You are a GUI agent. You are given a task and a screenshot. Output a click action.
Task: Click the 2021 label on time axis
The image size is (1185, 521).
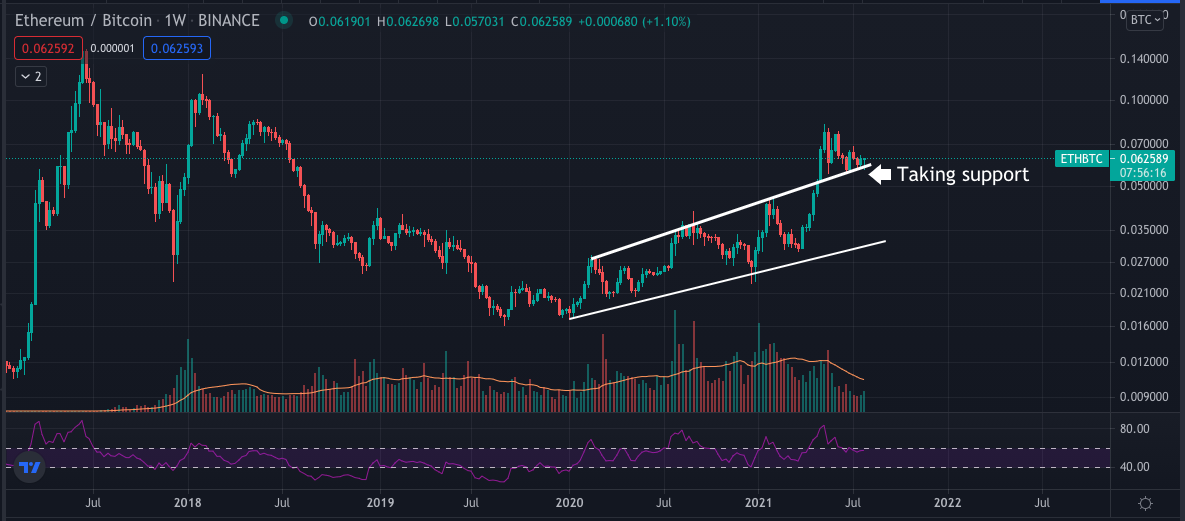pyautogui.click(x=757, y=502)
